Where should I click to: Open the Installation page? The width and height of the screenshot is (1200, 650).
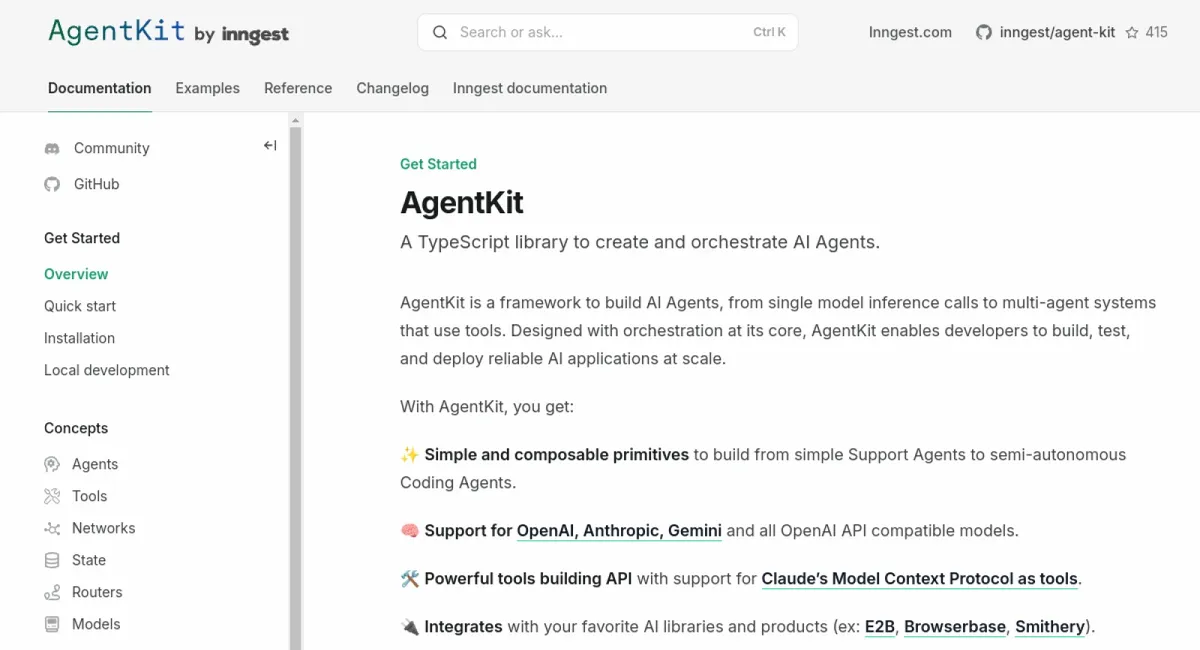click(79, 338)
